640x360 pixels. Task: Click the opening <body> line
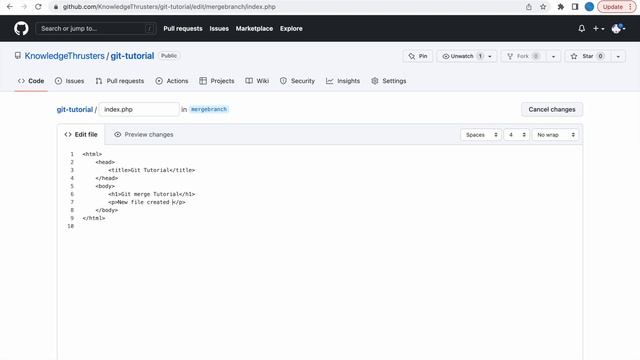point(105,186)
